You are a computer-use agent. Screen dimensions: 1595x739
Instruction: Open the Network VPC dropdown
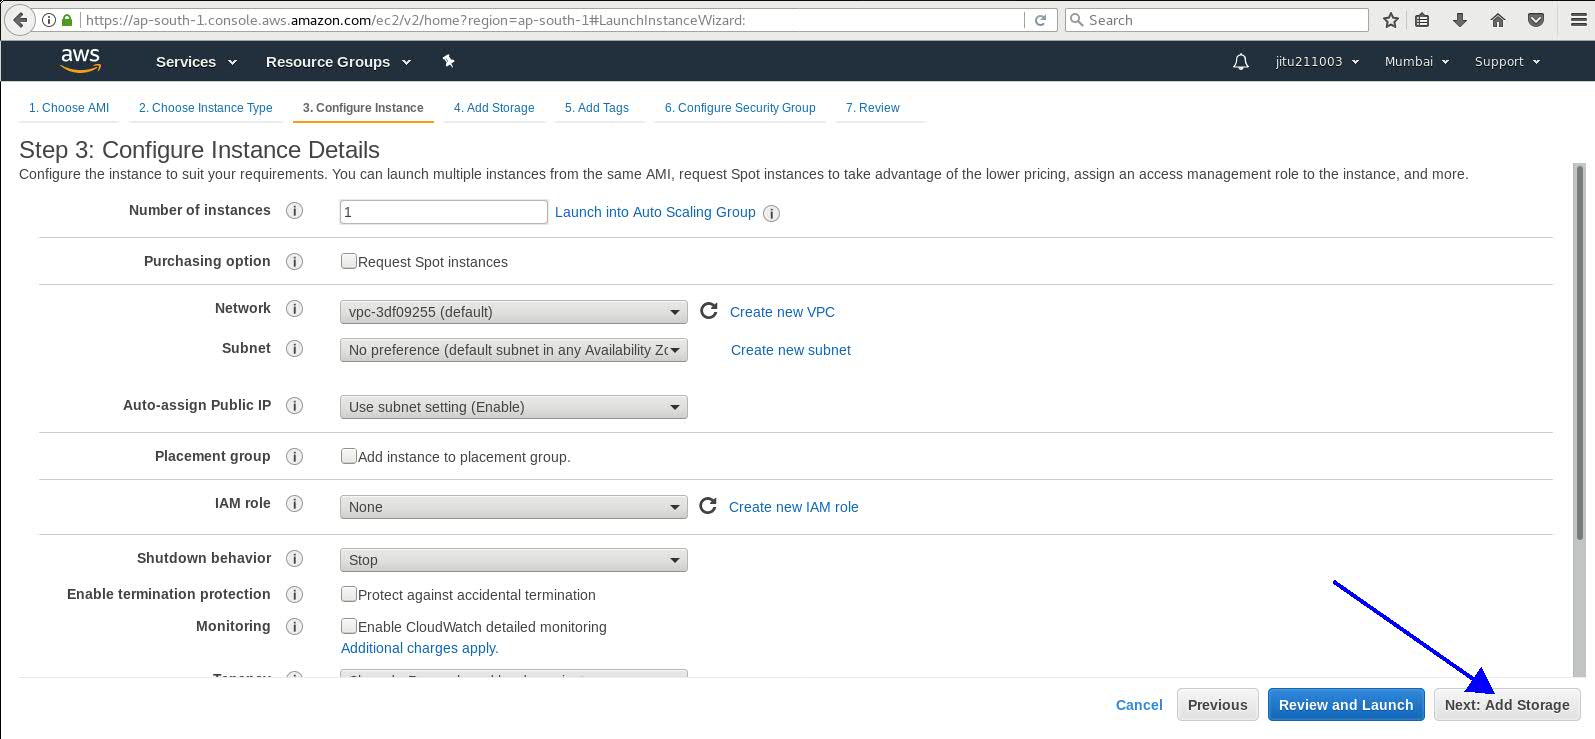[514, 312]
